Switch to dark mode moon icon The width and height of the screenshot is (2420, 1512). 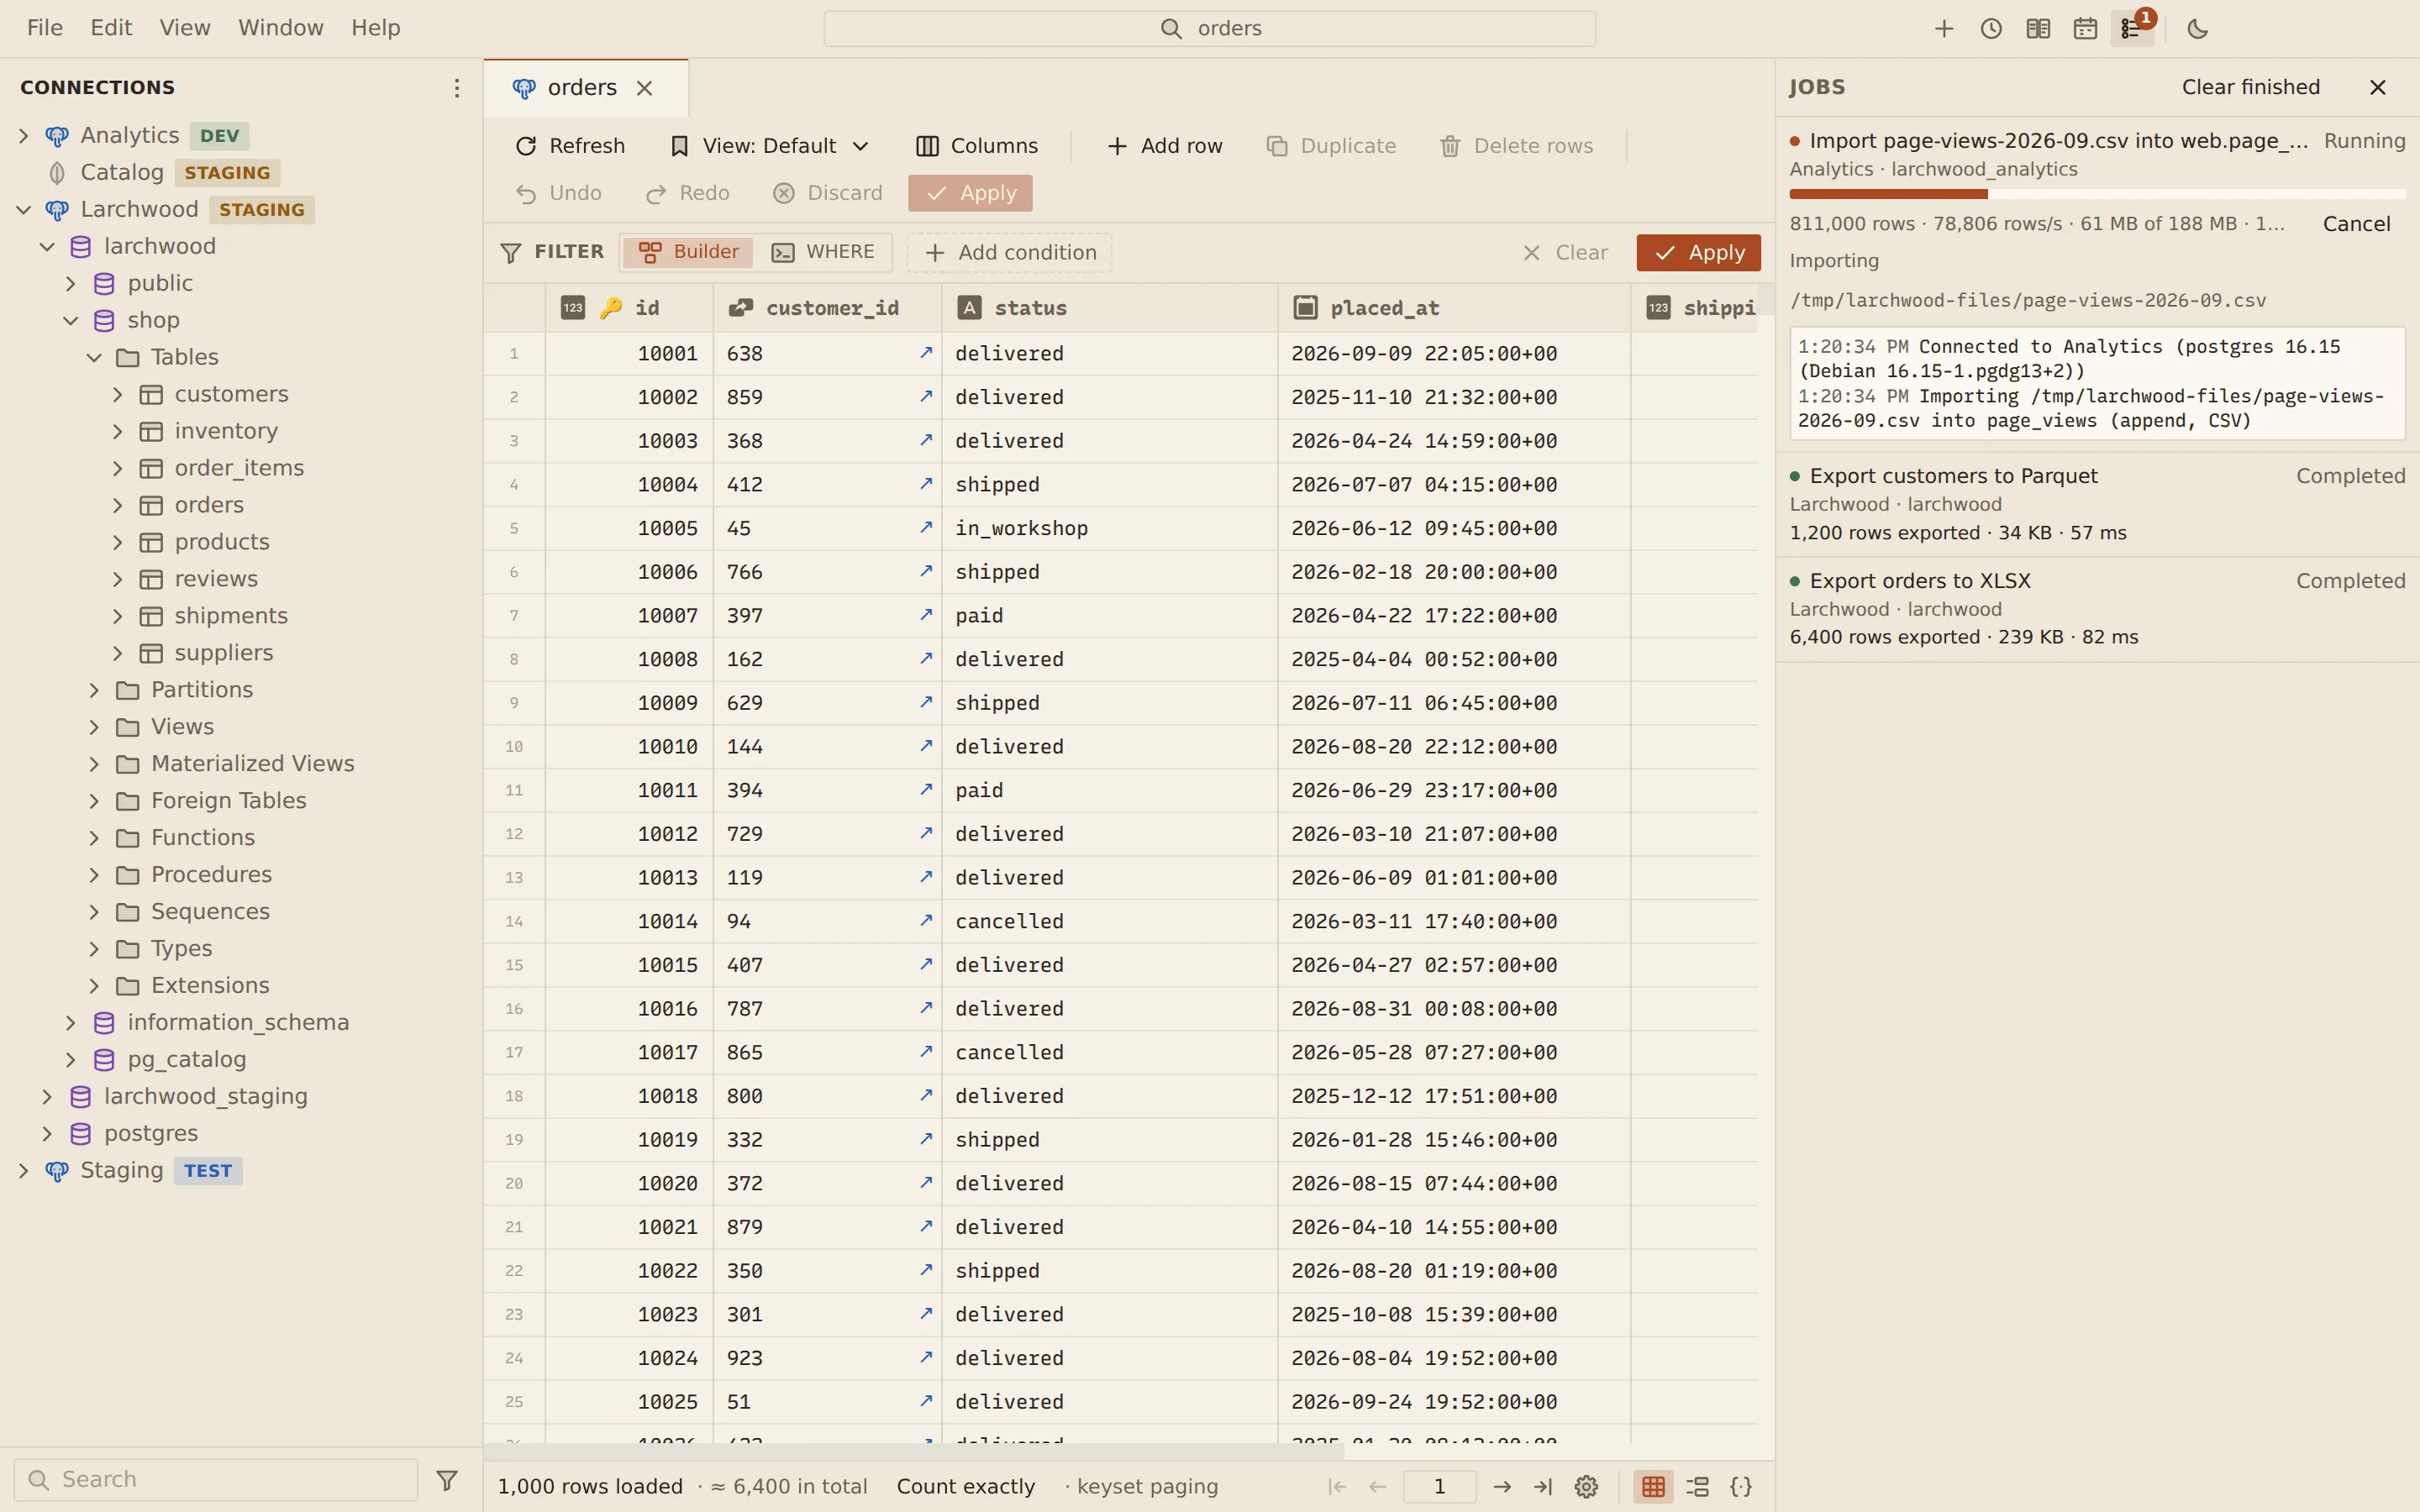click(x=2197, y=29)
